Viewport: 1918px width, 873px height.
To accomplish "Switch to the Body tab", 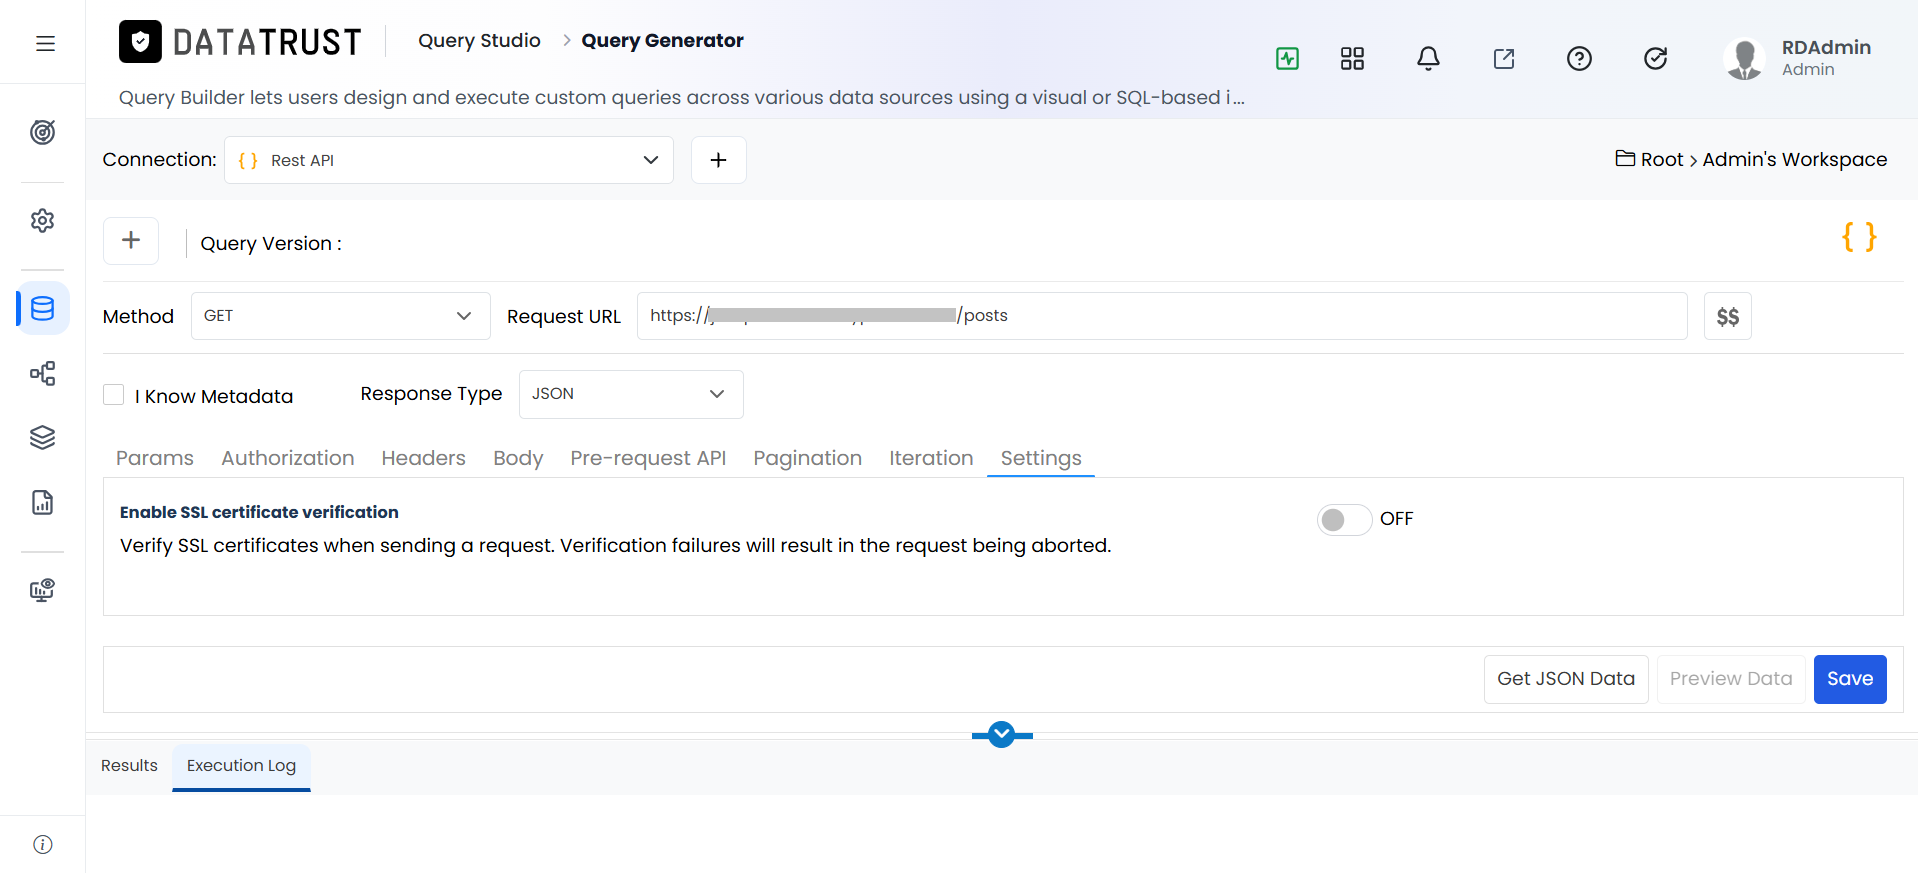I will click(x=518, y=458).
